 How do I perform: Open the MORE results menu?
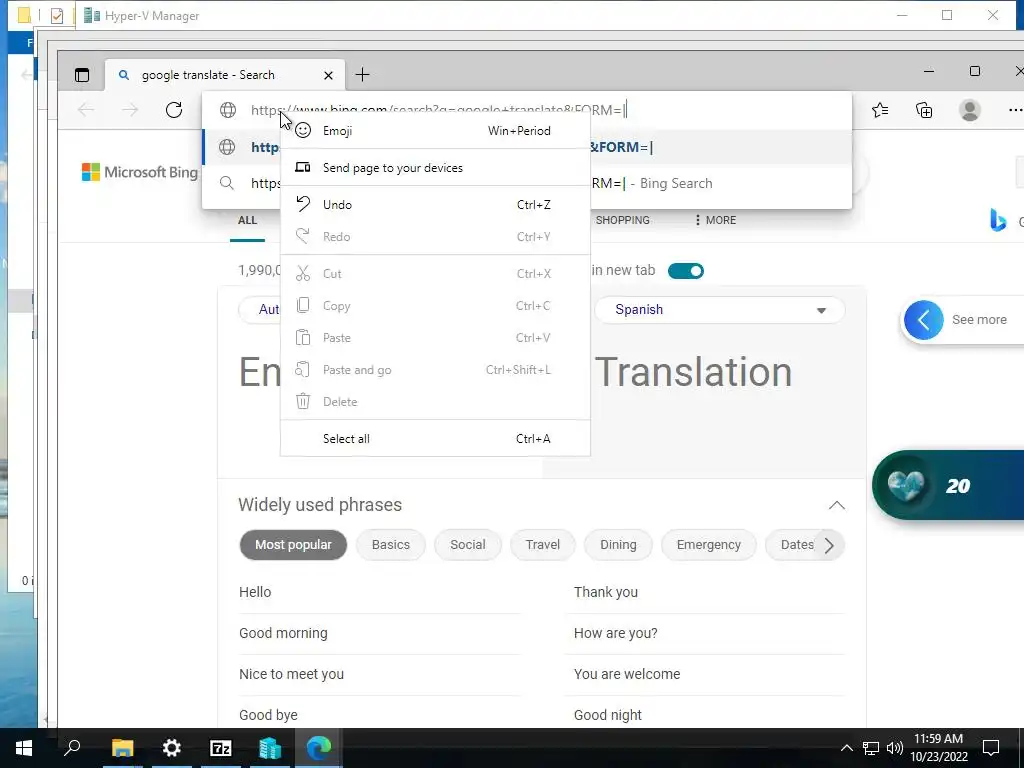pyautogui.click(x=715, y=220)
